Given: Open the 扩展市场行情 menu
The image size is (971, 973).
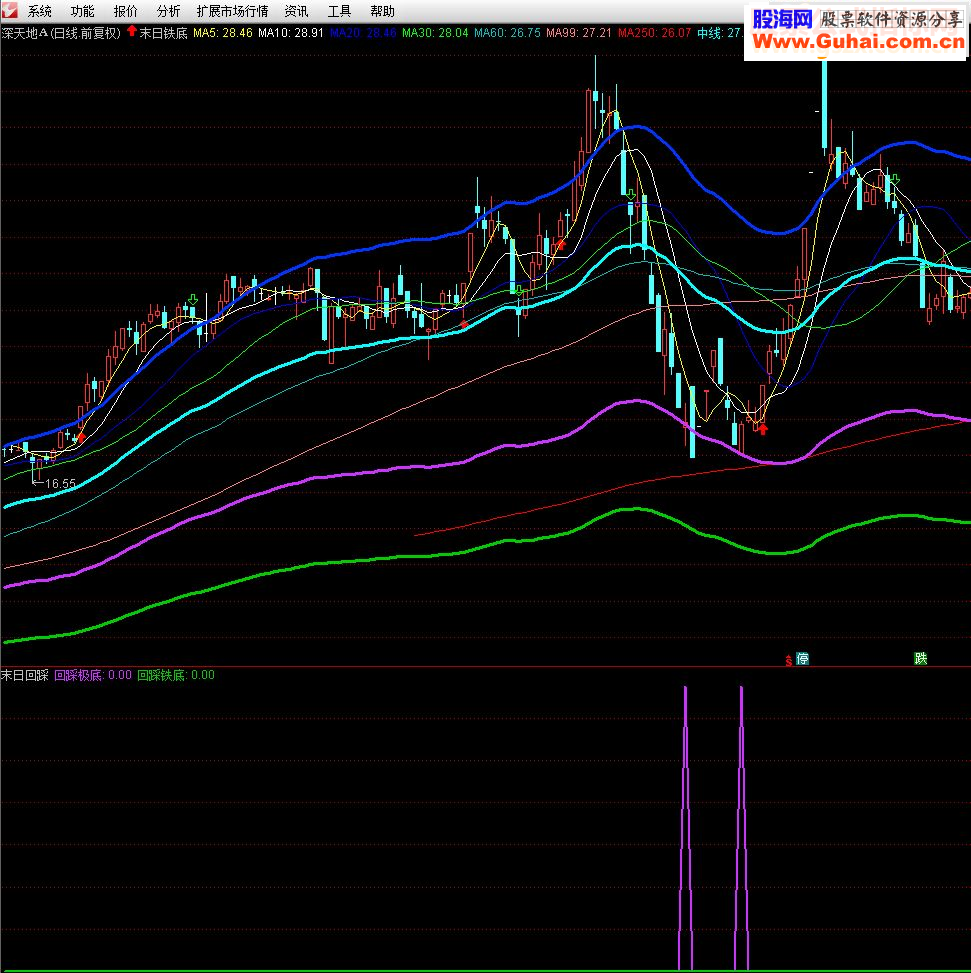Looking at the screenshot, I should point(233,11).
